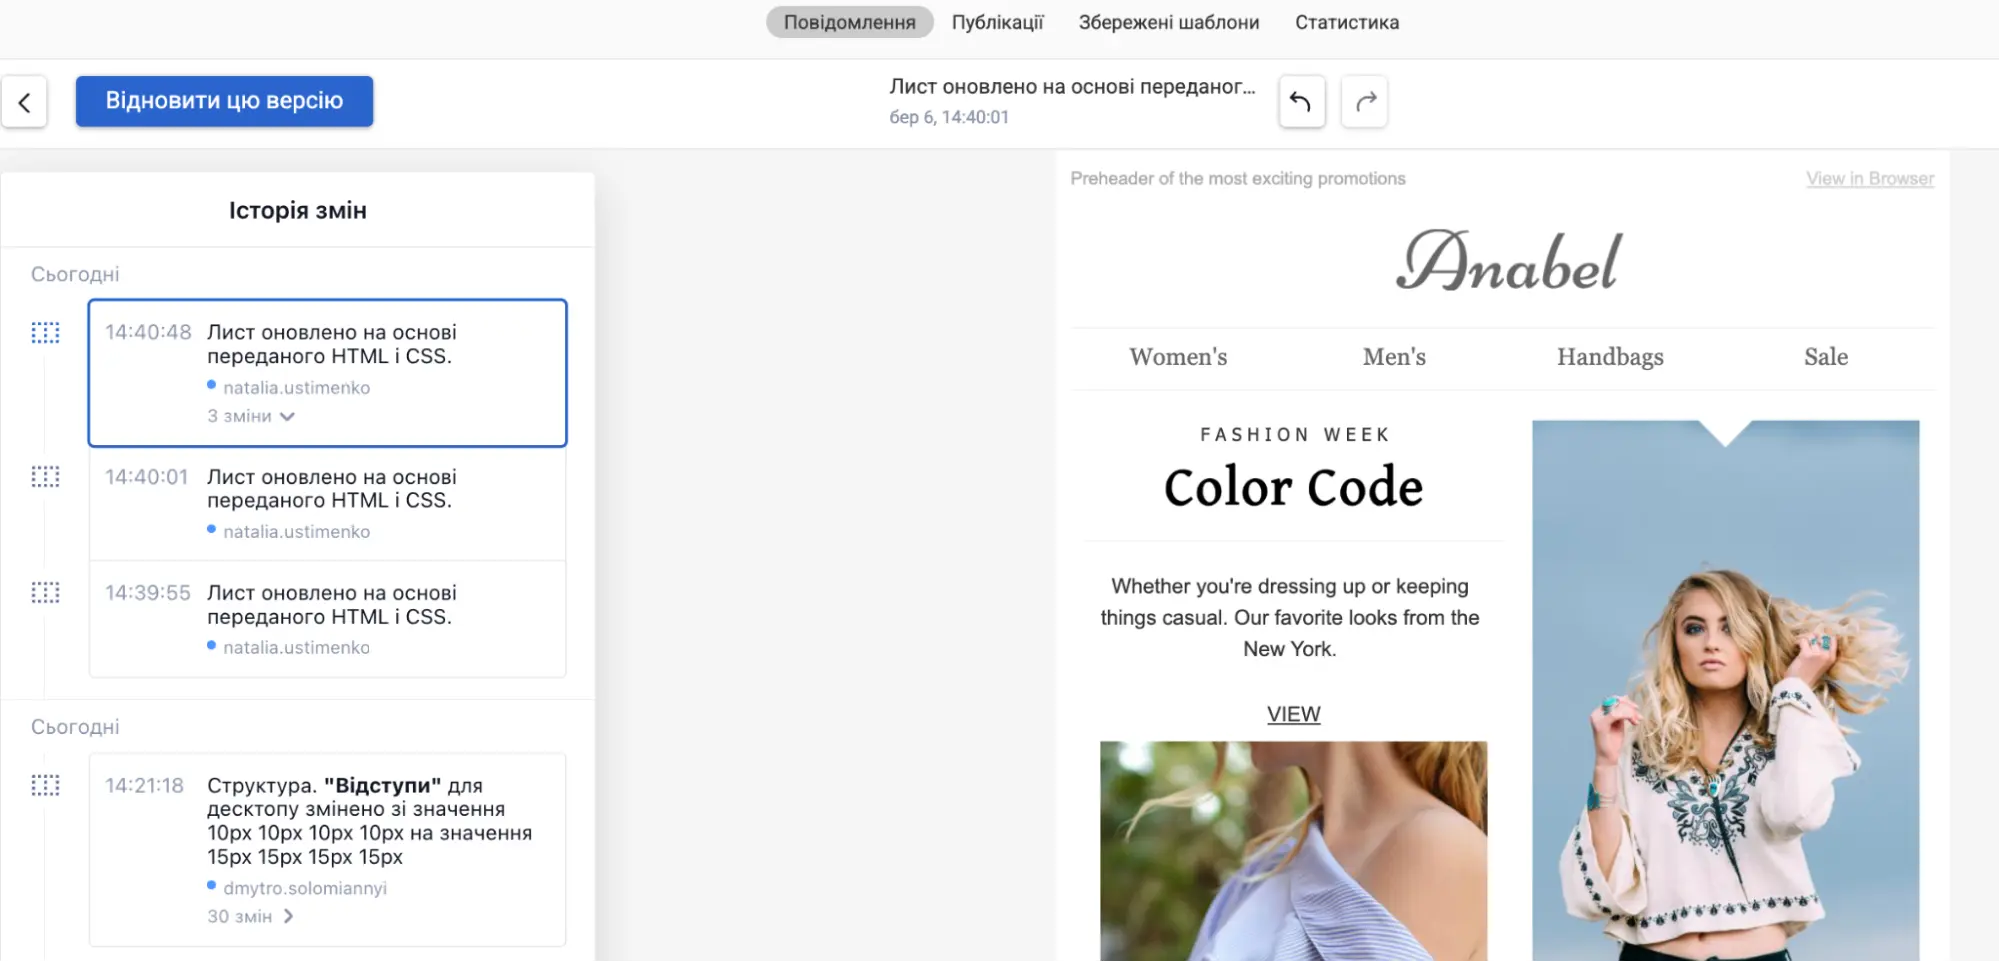Expand the "30 змін" changes list
The width and height of the screenshot is (1999, 962).
[x=250, y=916]
